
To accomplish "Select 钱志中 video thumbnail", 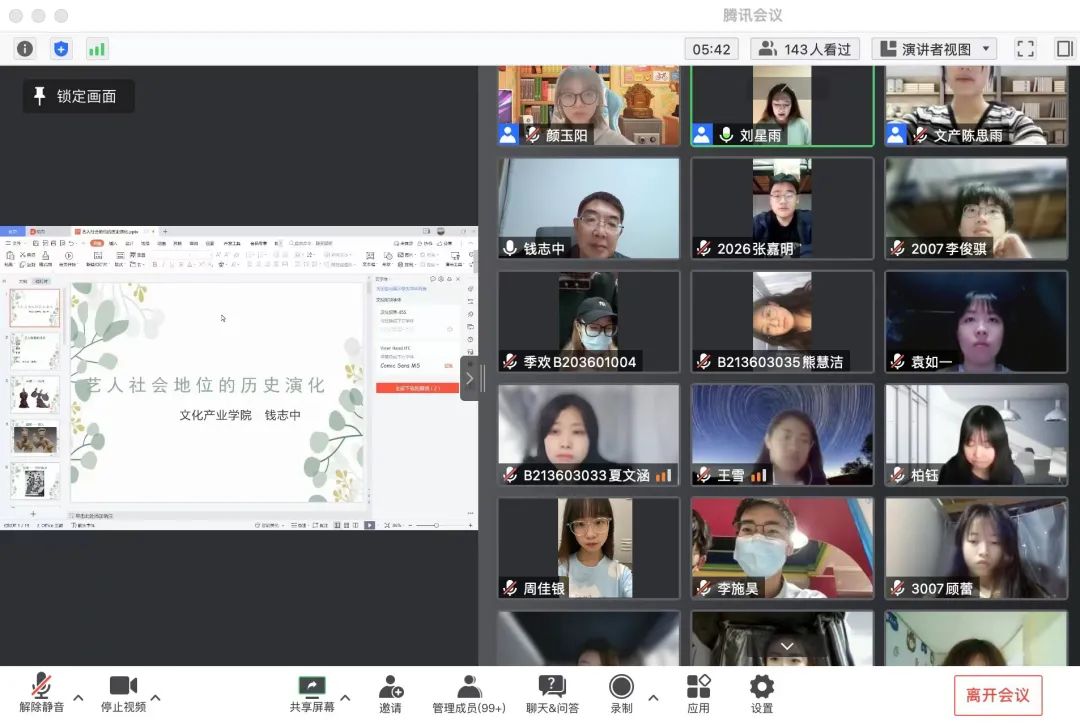I will (588, 208).
